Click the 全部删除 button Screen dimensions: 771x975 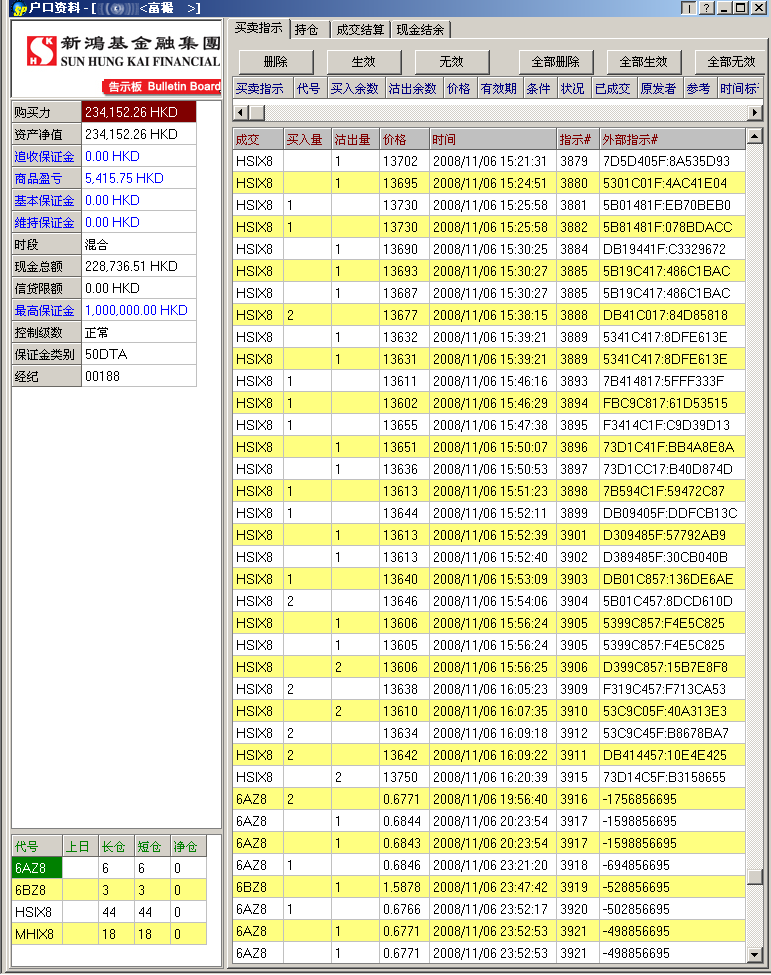click(x=555, y=62)
